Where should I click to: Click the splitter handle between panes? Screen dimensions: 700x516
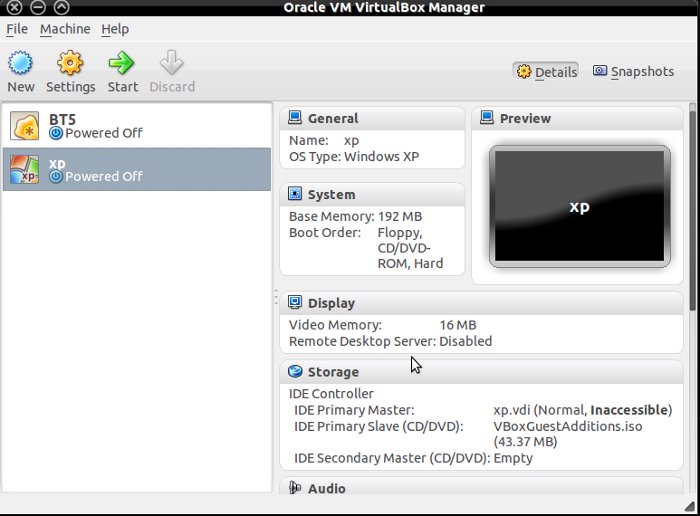pos(276,297)
